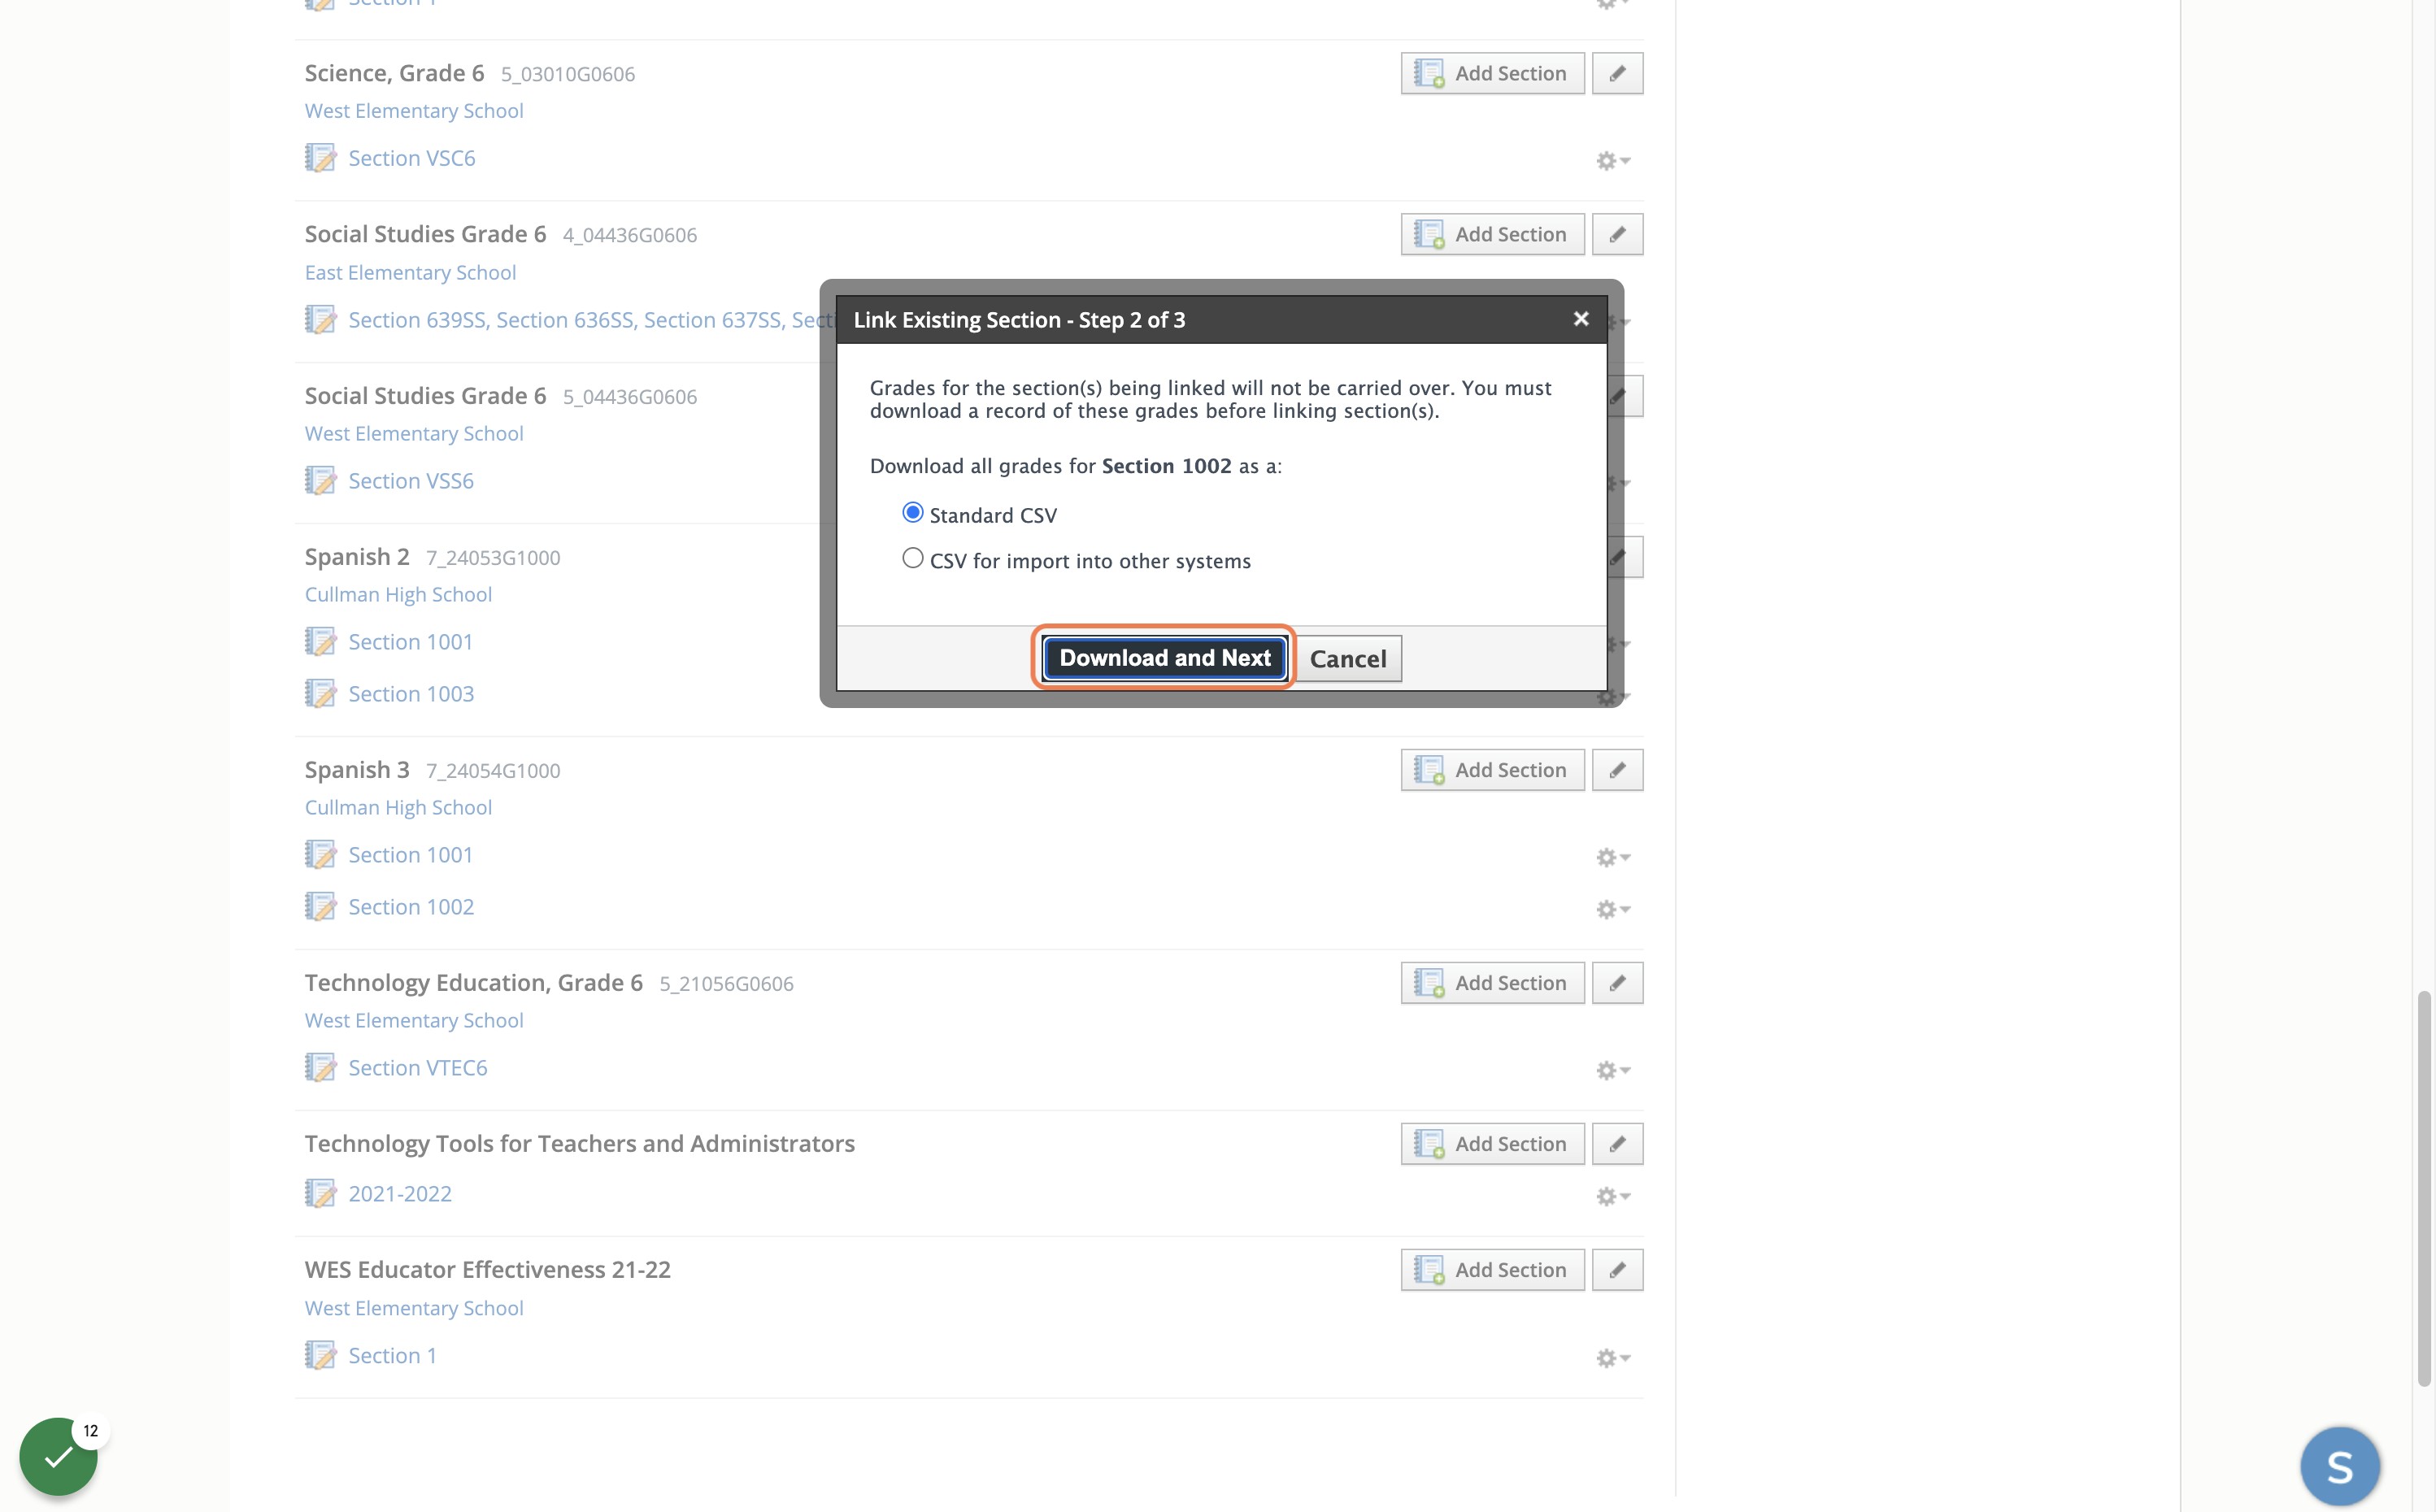Screen dimensions: 2436x1512
Task: Open Cullman High School link under Spanish 3
Action: (x=398, y=807)
